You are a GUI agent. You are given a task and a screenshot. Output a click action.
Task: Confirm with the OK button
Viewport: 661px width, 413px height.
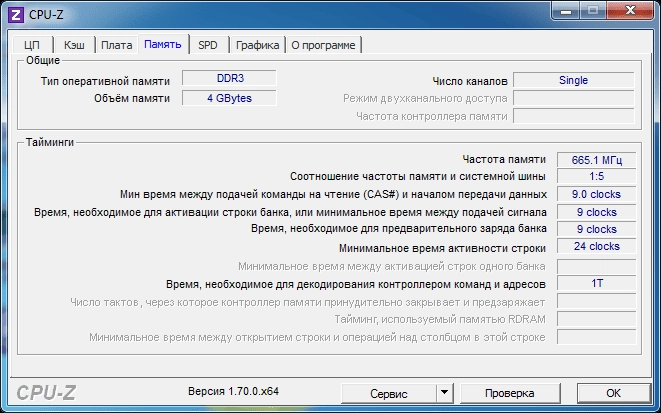(613, 393)
